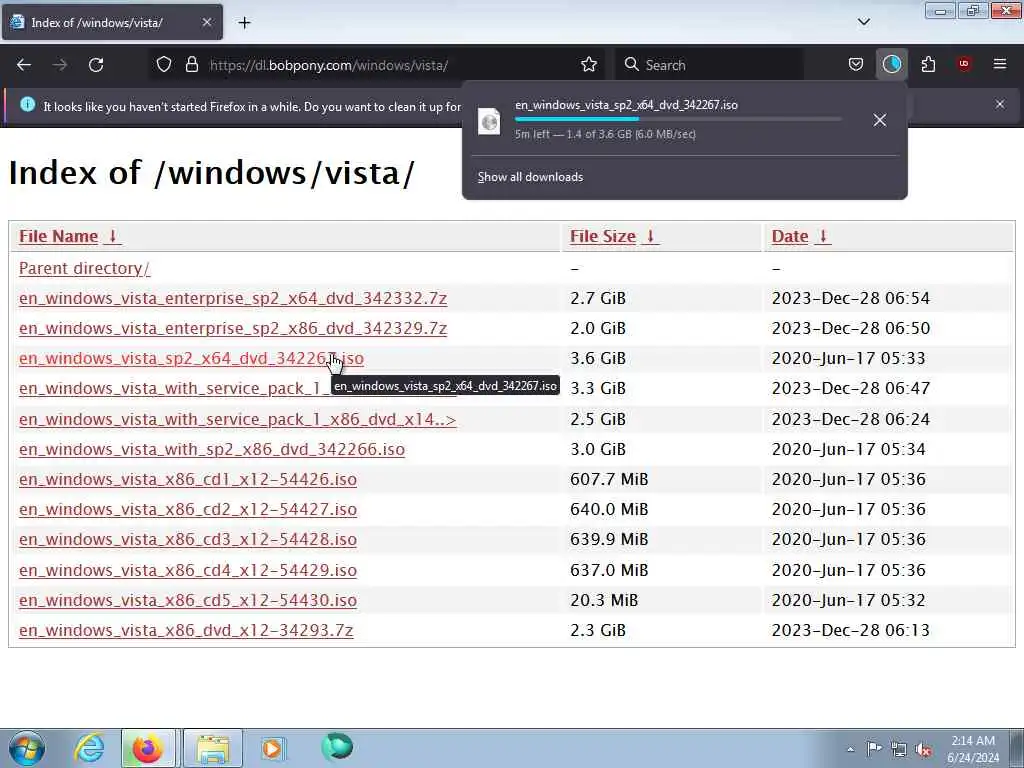This screenshot has height=768, width=1024.
Task: Click the padlock site info icon
Action: (x=191, y=65)
